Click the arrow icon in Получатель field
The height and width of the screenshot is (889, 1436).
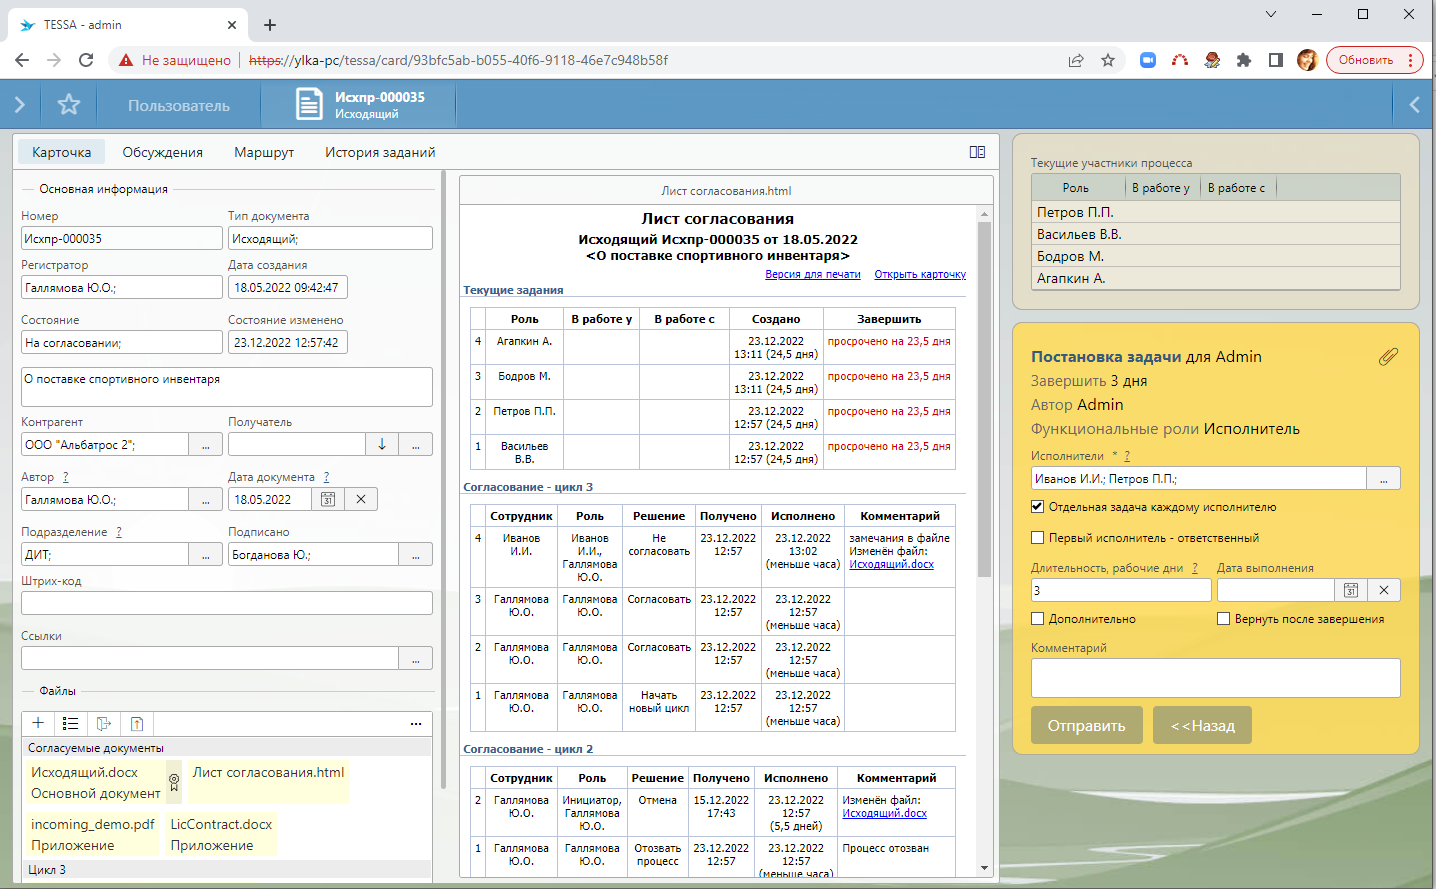(x=382, y=444)
